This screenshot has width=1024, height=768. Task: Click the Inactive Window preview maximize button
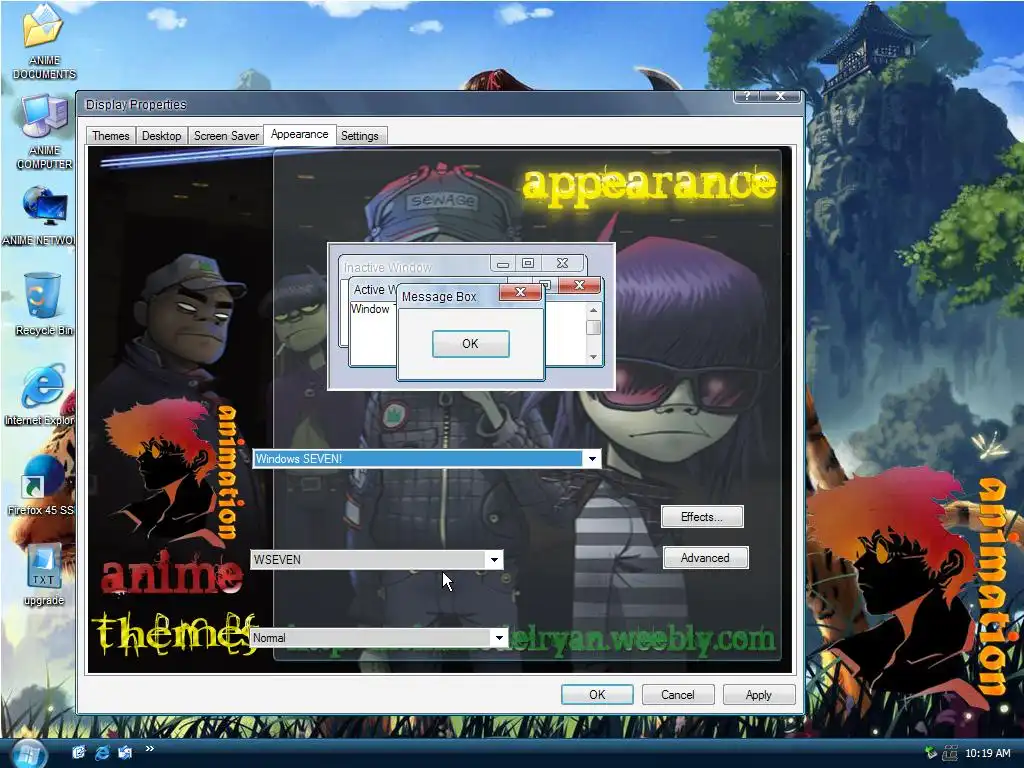pos(528,263)
